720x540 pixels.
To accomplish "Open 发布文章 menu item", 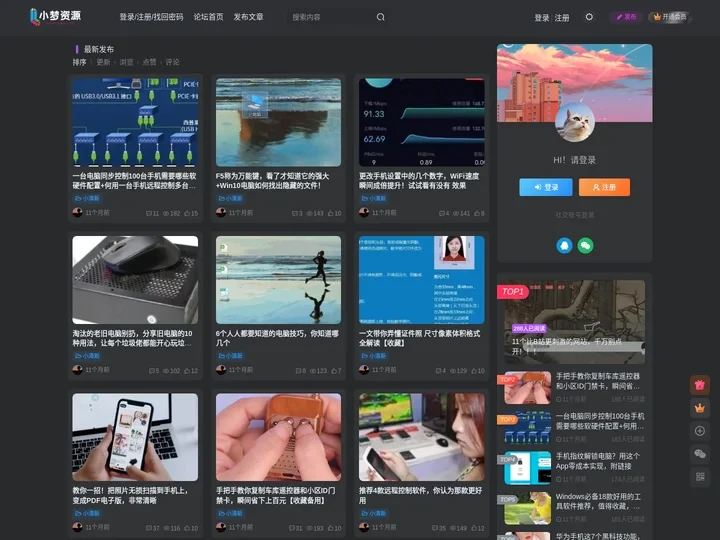I will (248, 17).
